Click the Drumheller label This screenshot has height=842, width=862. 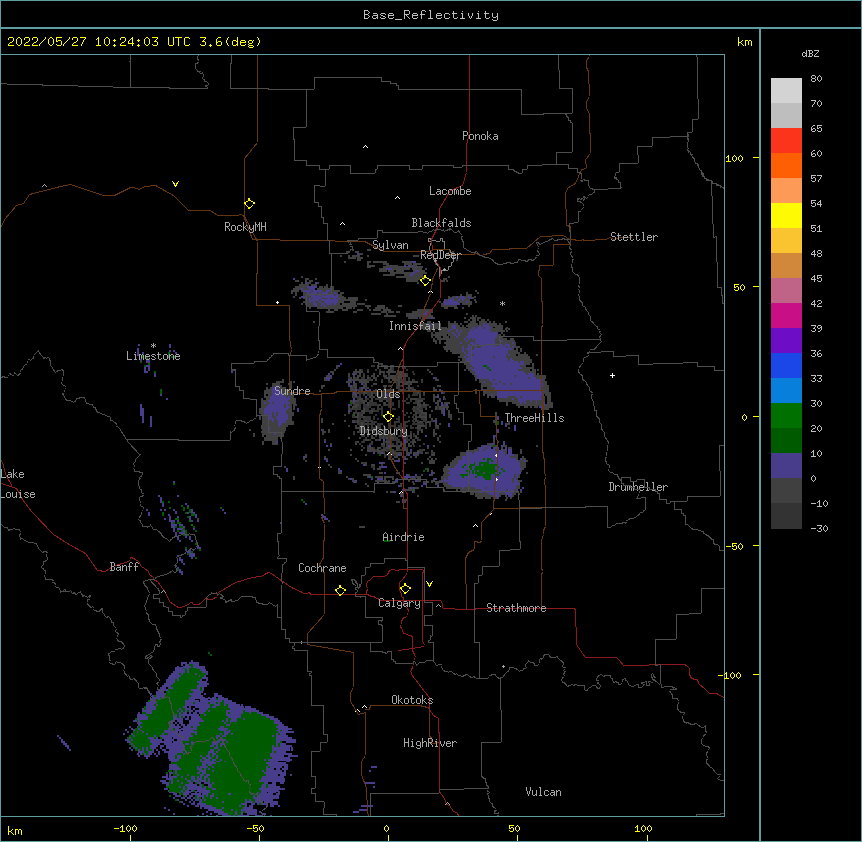(x=638, y=487)
